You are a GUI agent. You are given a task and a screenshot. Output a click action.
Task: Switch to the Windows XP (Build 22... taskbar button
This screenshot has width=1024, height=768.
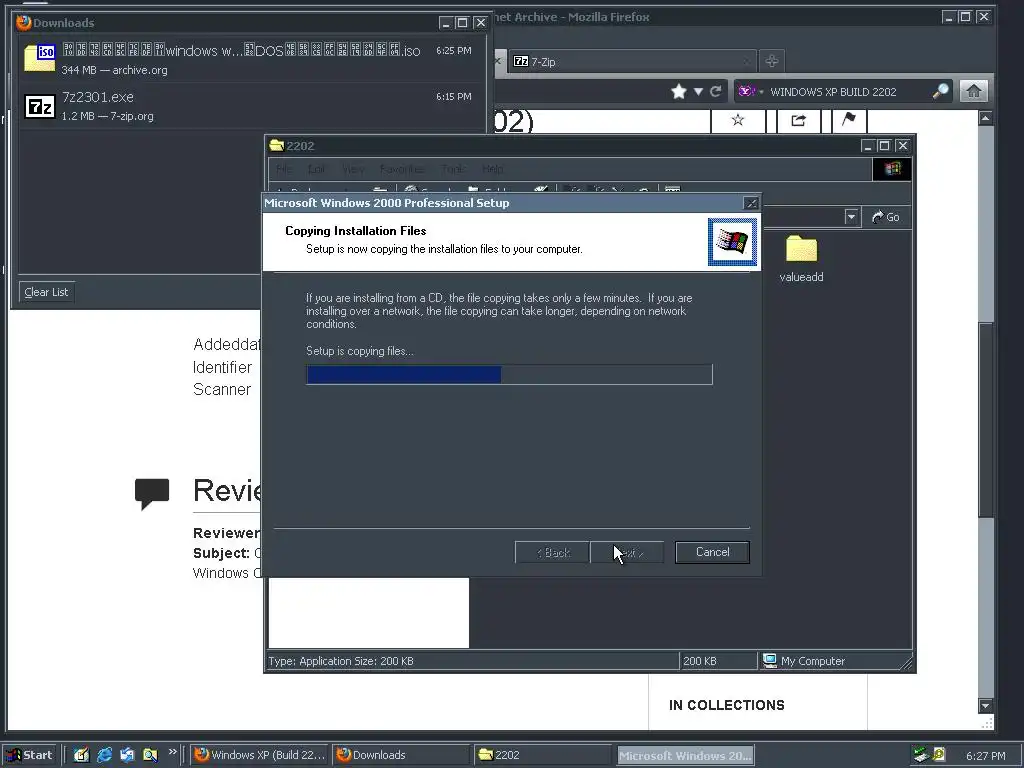click(x=260, y=755)
